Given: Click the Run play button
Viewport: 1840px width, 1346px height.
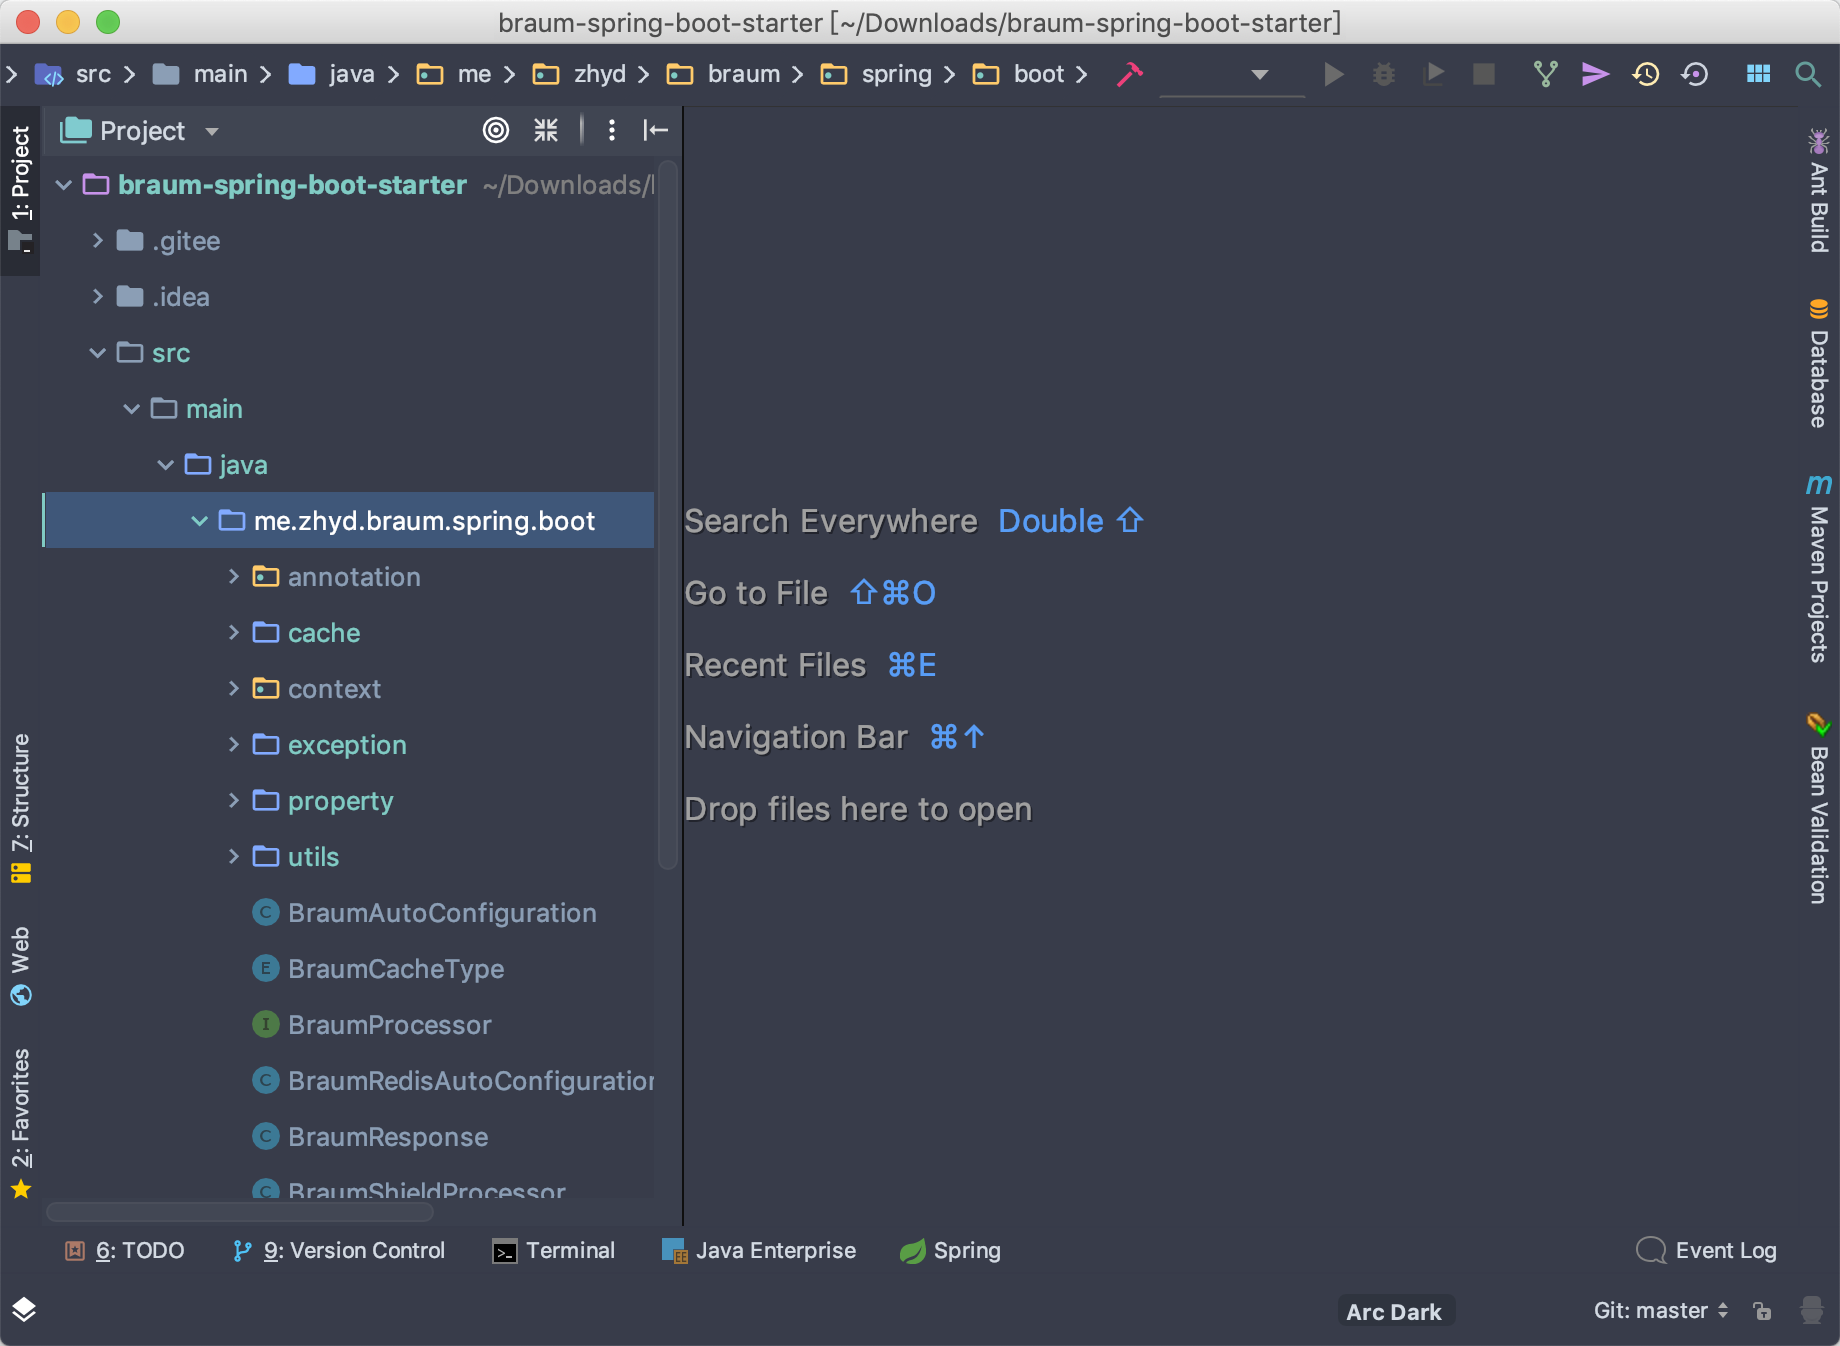Looking at the screenshot, I should coord(1333,74).
